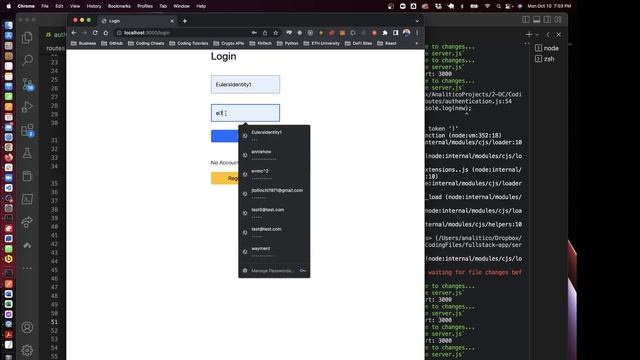Go to Chrome home page icon

pos(106,33)
